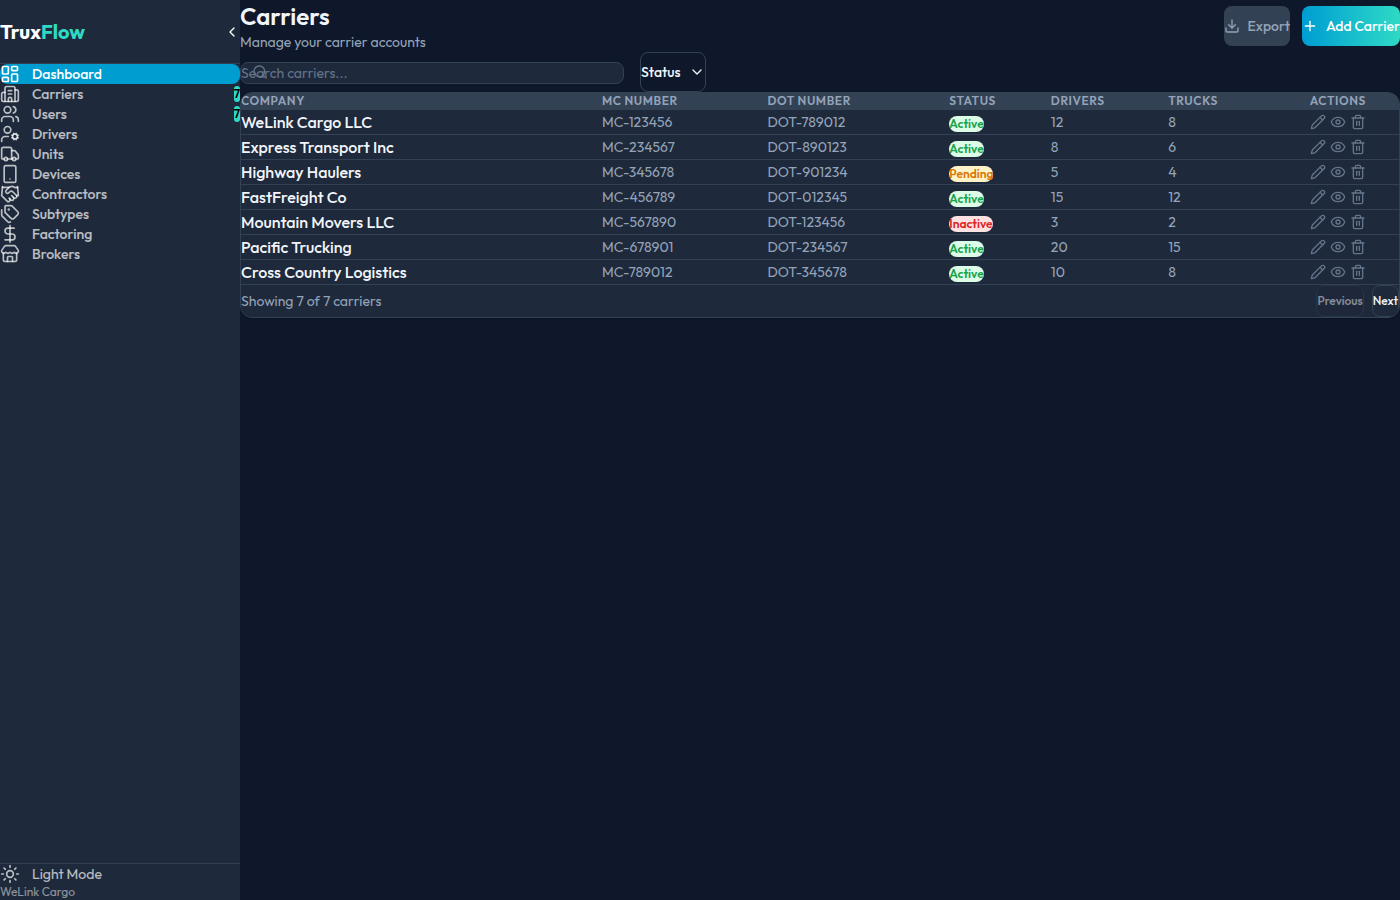The image size is (1400, 900).
Task: Expand the Subtypes sidebar entry
Action: click(x=60, y=214)
